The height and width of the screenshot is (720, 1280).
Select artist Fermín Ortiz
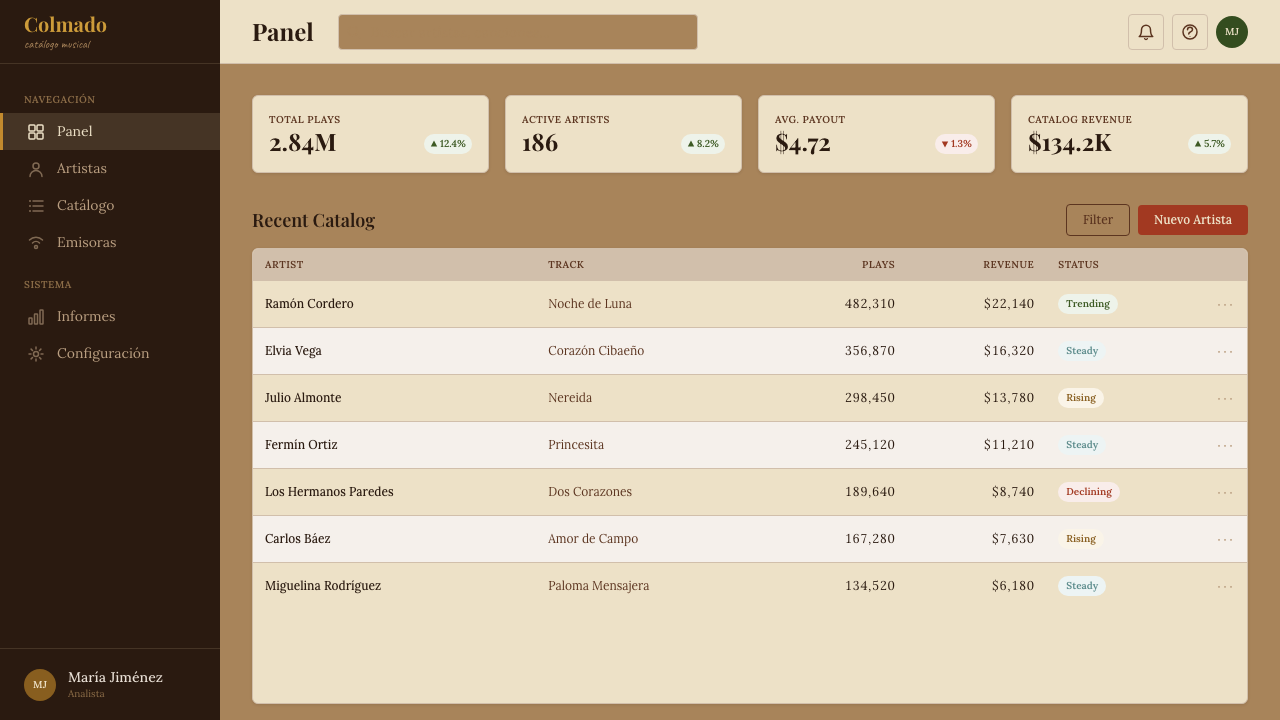(x=301, y=445)
